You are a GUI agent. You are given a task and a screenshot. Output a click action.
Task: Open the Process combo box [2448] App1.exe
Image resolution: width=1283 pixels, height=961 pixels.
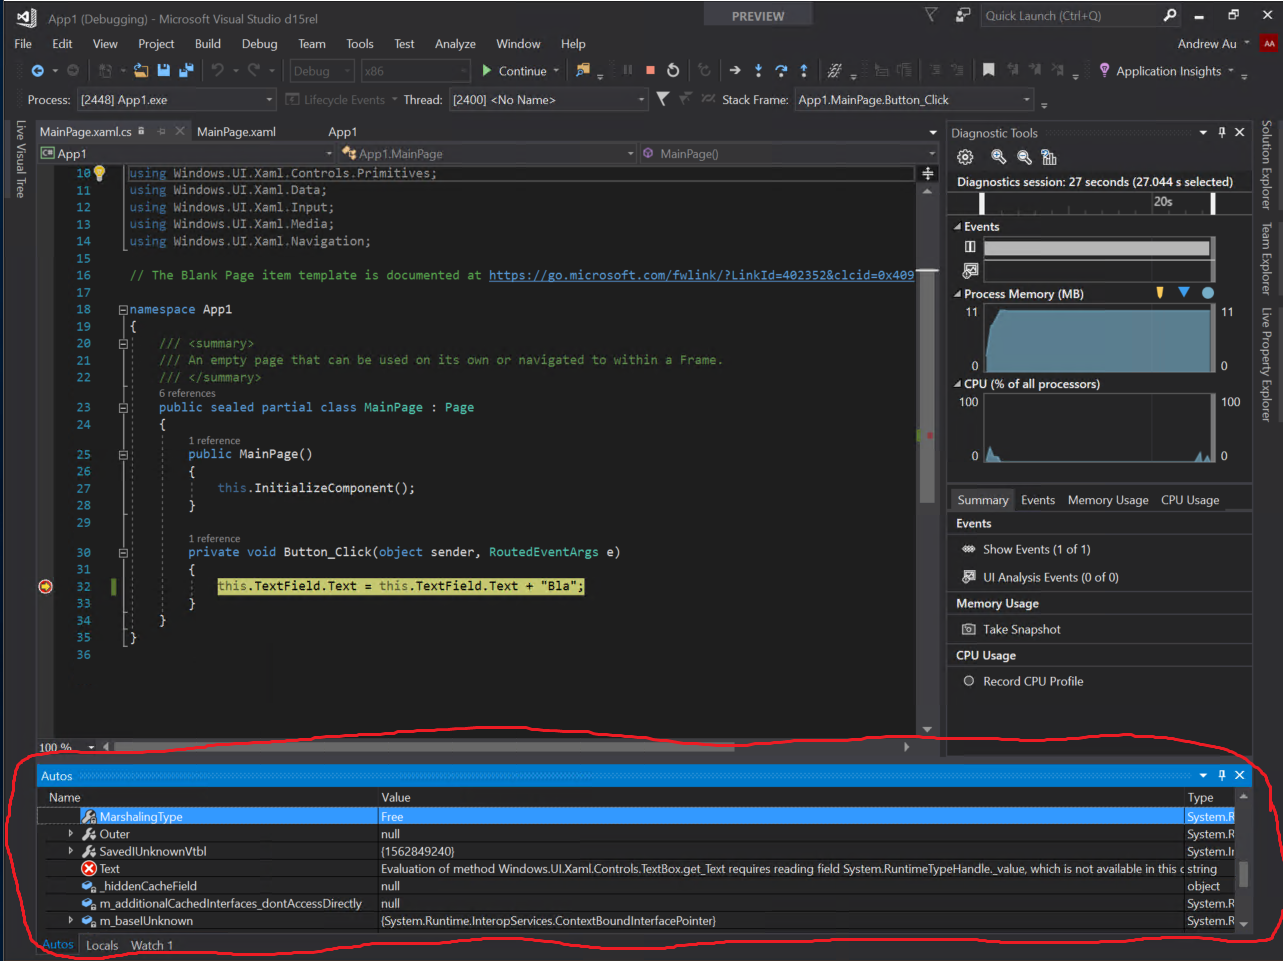(176, 99)
